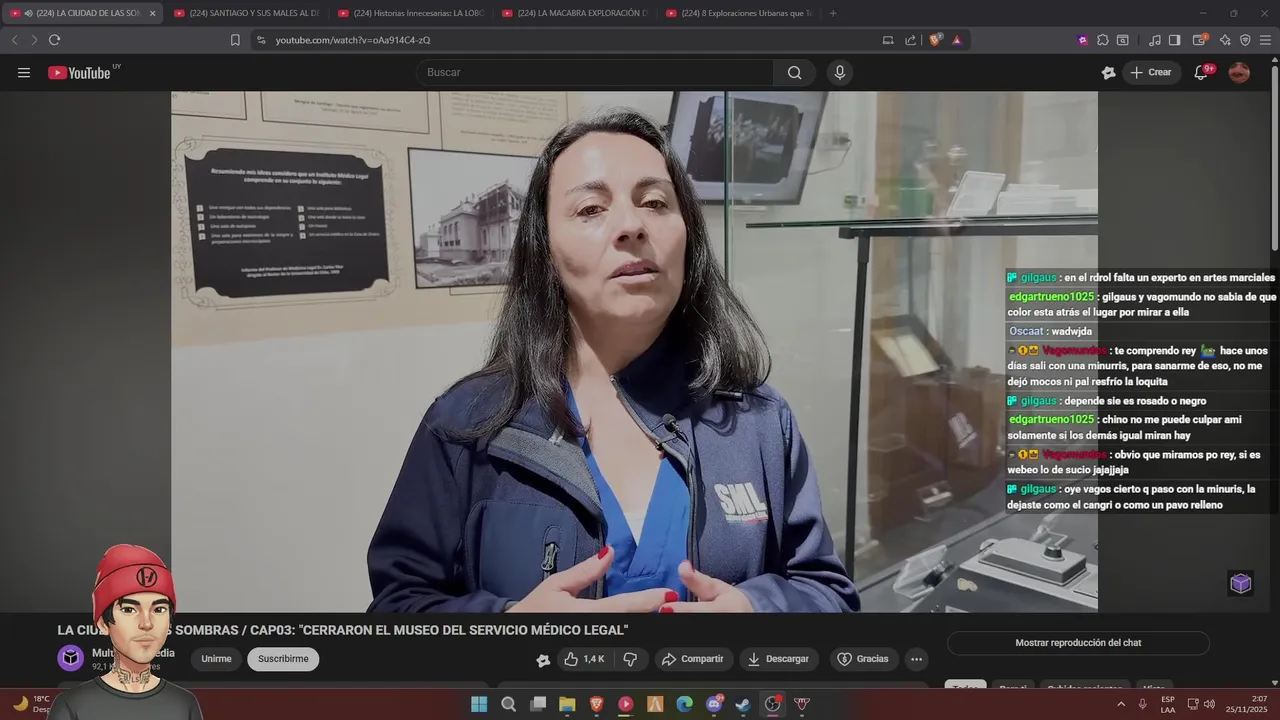Dislike the video with thumbs down

630,659
